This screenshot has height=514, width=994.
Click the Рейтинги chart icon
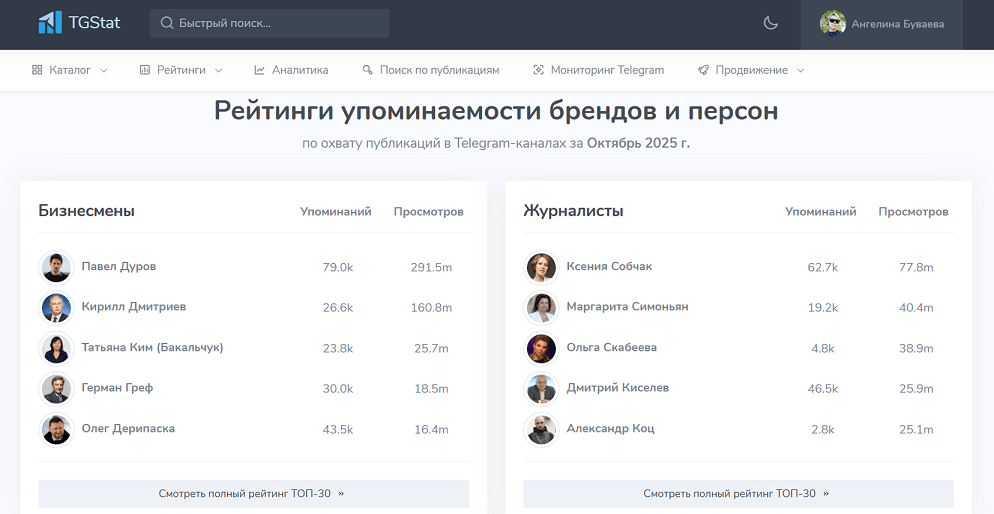[145, 70]
